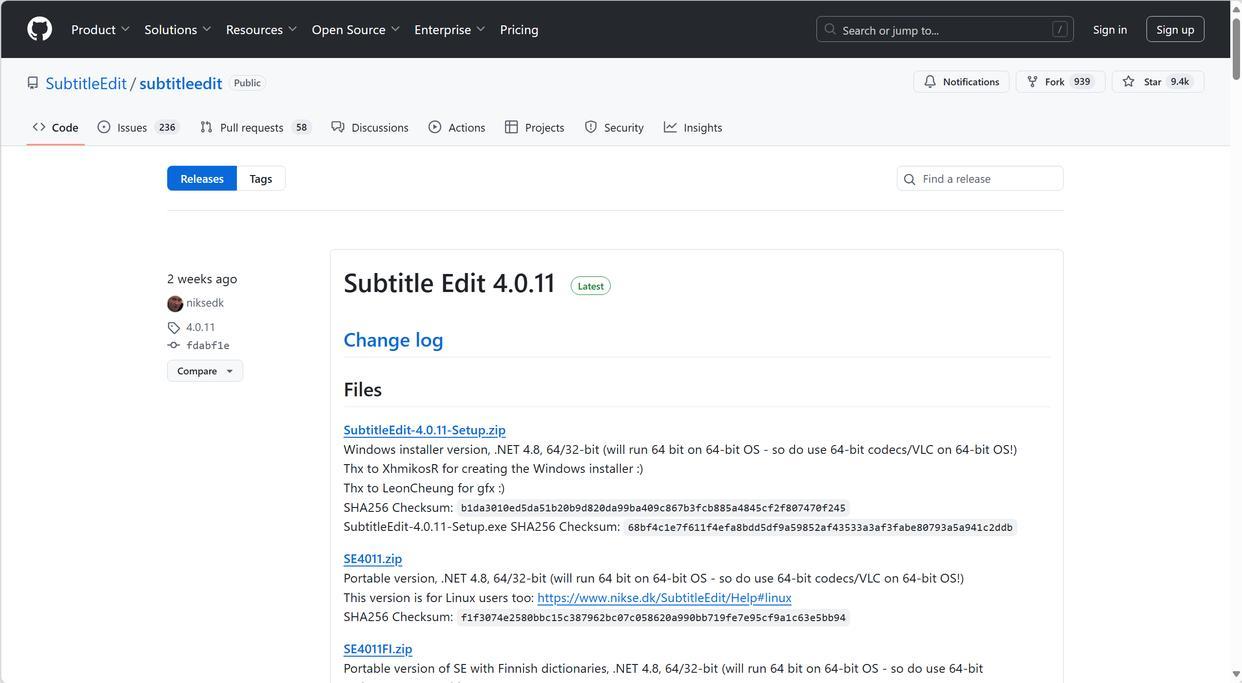1242x683 pixels.
Task: Open the Product menu dropdown
Action: pyautogui.click(x=100, y=30)
